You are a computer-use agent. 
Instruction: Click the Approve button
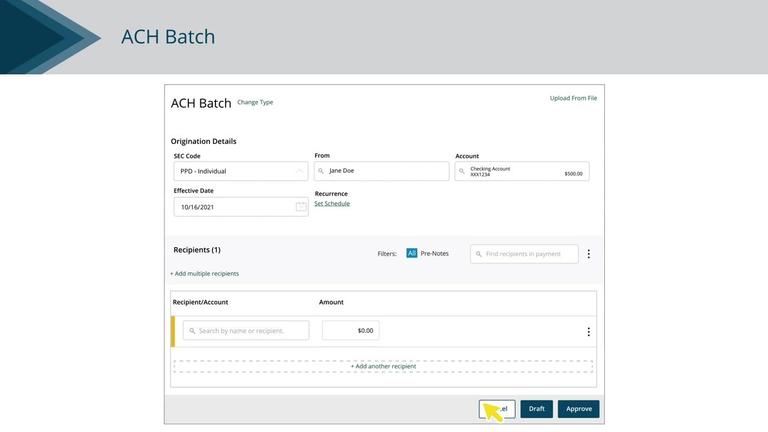[x=578, y=409]
